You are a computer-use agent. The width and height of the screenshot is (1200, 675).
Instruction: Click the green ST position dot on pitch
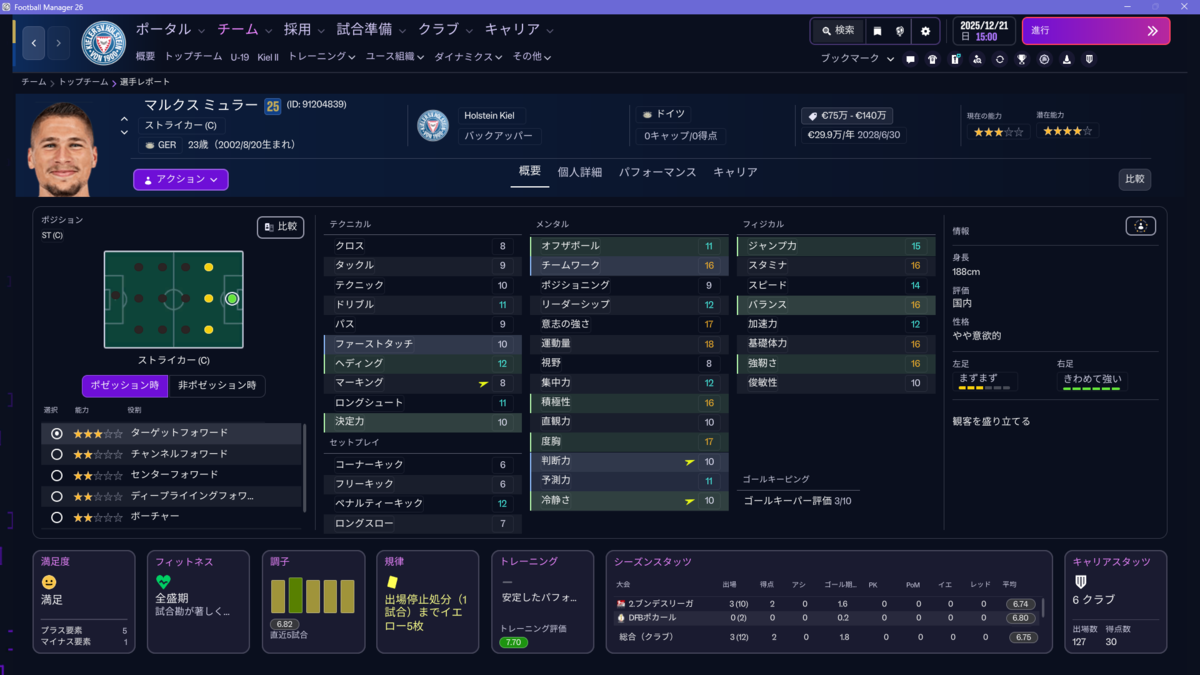pos(232,298)
